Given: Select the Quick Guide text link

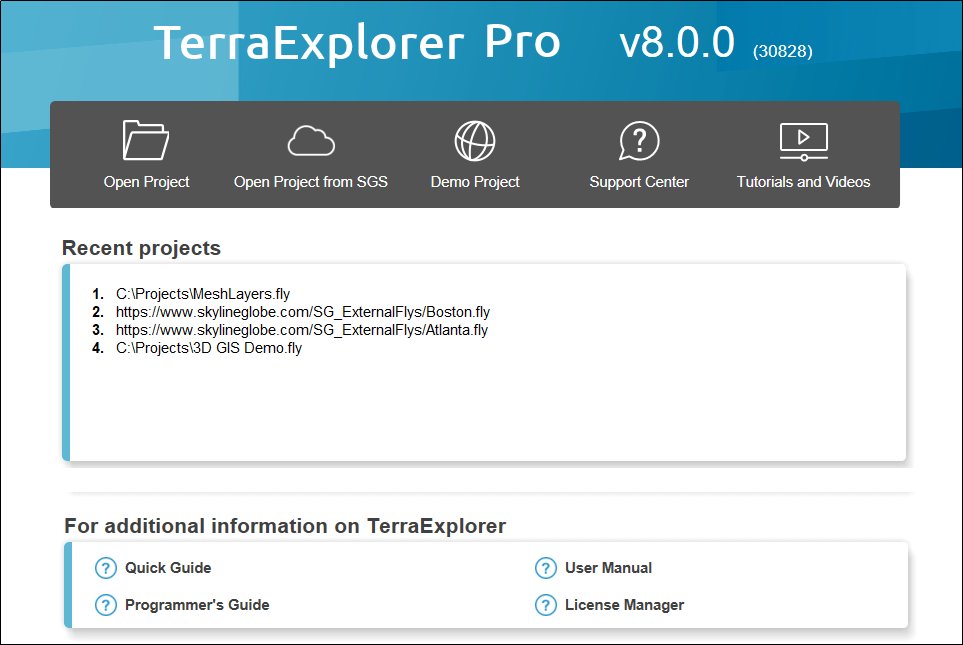Looking at the screenshot, I should click(168, 568).
